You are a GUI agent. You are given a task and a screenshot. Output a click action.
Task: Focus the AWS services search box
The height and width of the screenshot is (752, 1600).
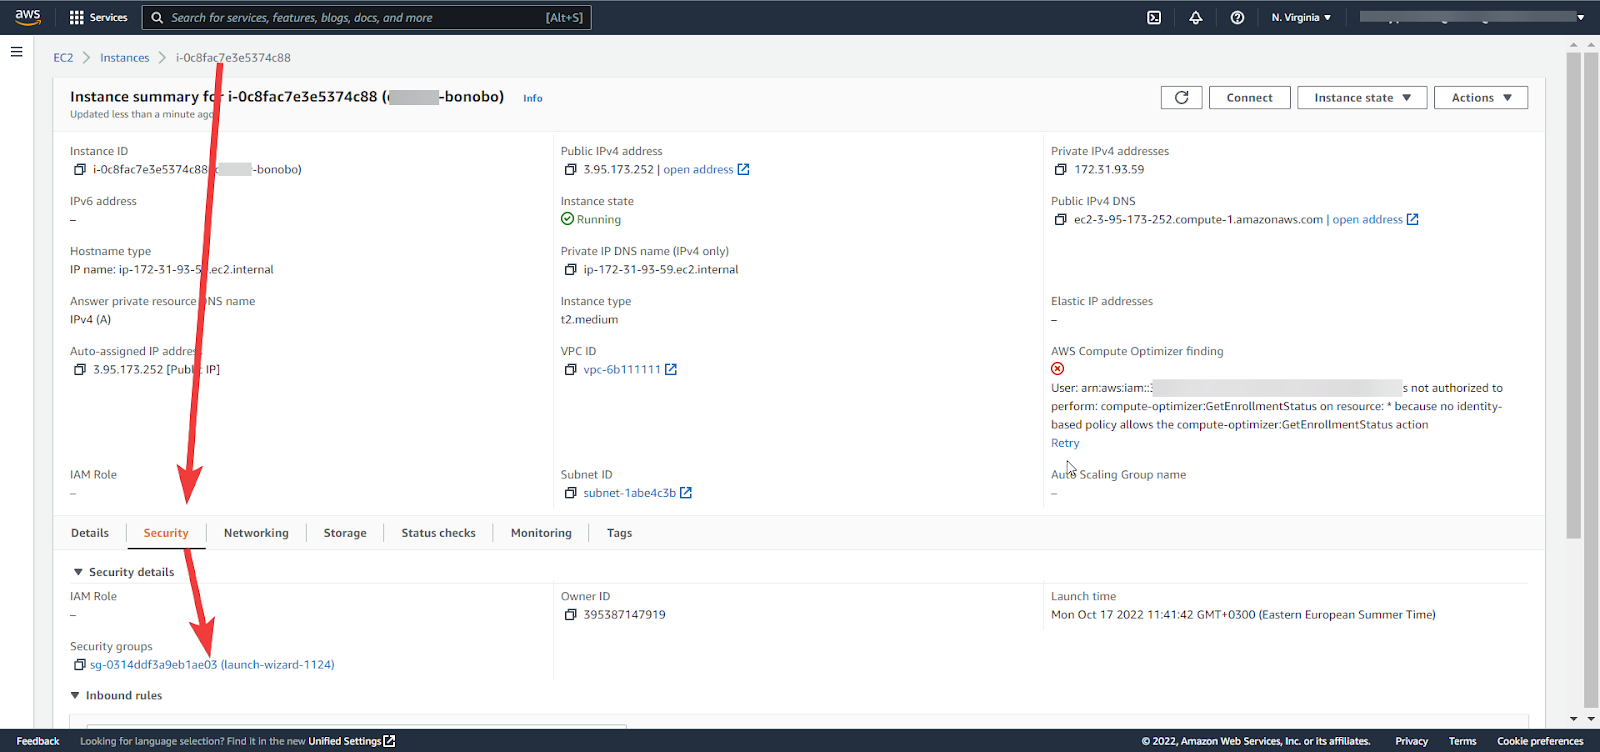367,18
